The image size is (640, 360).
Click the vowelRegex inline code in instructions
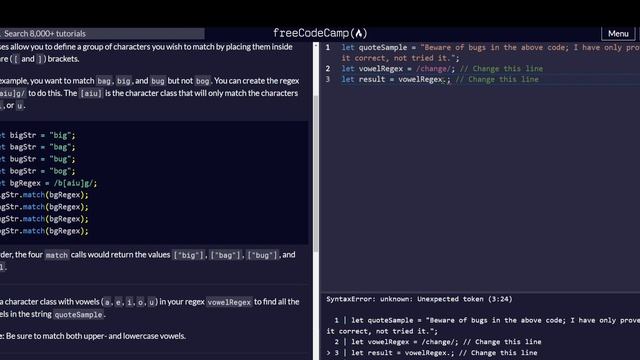tap(229, 302)
